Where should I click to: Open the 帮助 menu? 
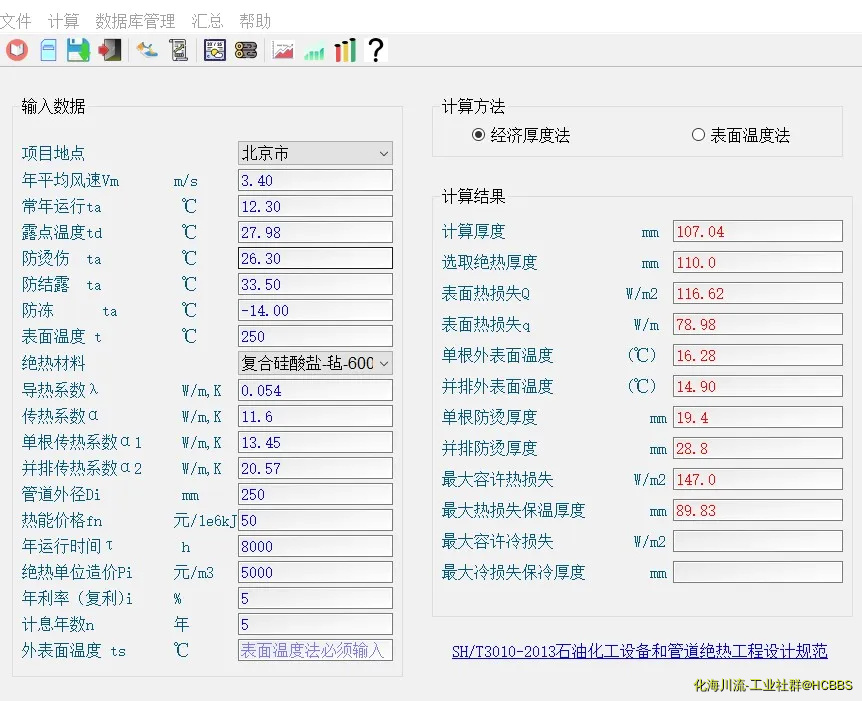[x=255, y=21]
